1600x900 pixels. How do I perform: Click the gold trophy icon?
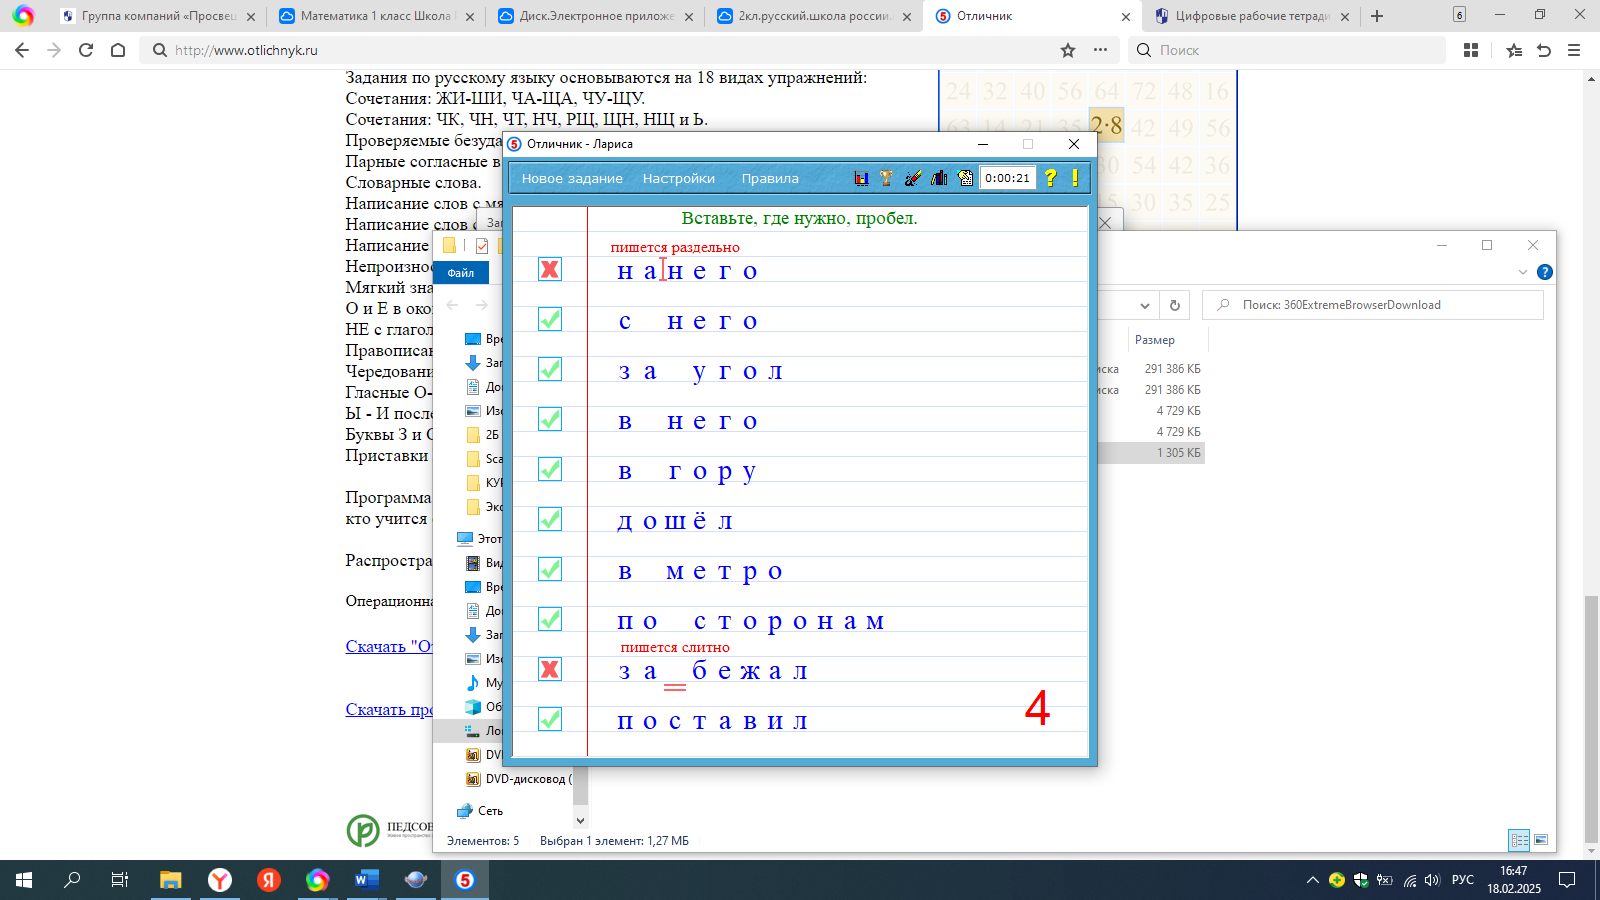click(x=886, y=178)
